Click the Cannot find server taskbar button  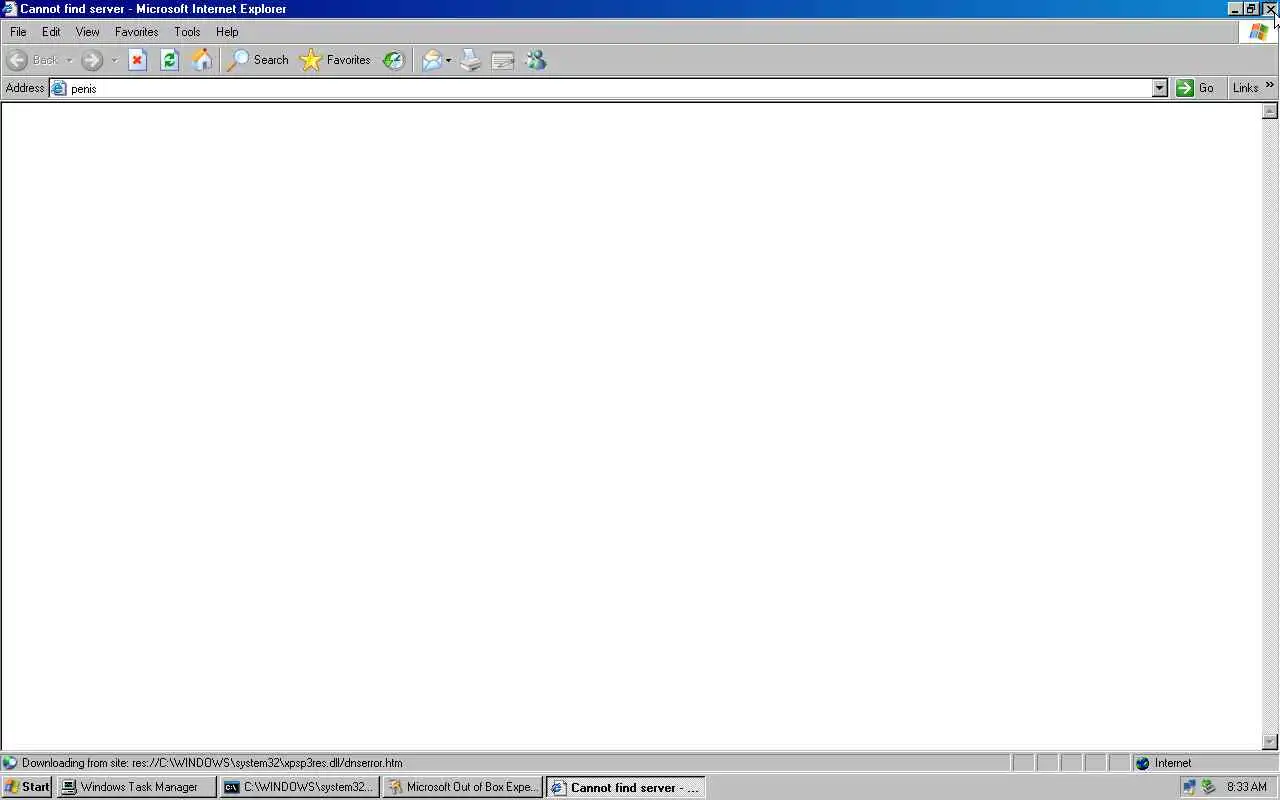[626, 787]
